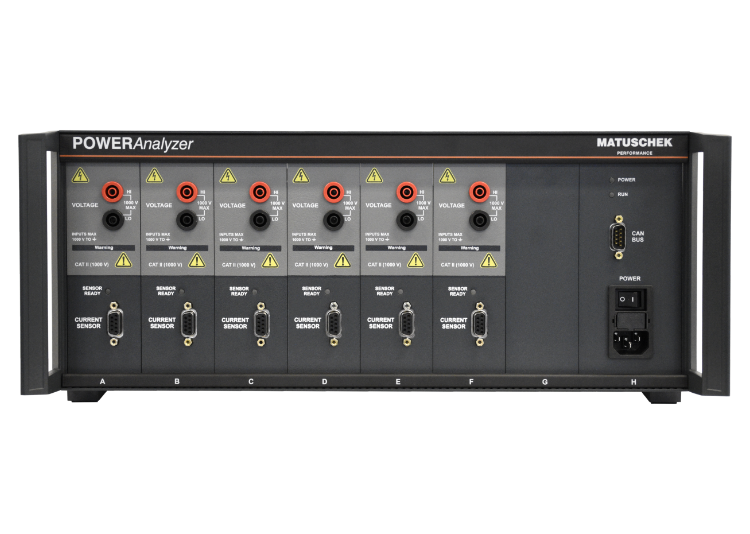The width and height of the screenshot is (750, 534).
Task: Click the RUN indicator LED in slot H
Action: (612, 195)
